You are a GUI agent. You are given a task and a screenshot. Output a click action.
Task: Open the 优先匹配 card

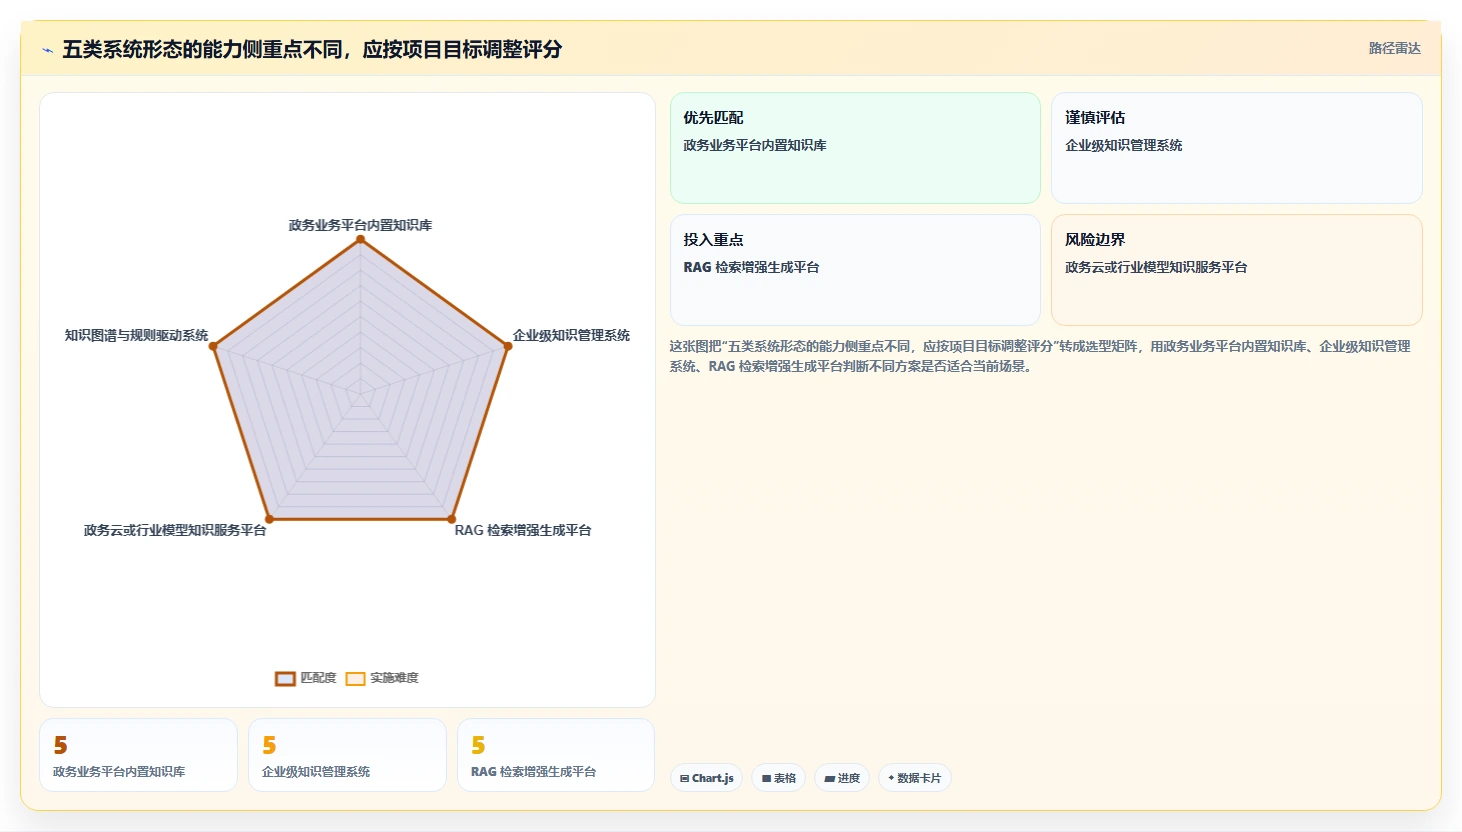[855, 148]
